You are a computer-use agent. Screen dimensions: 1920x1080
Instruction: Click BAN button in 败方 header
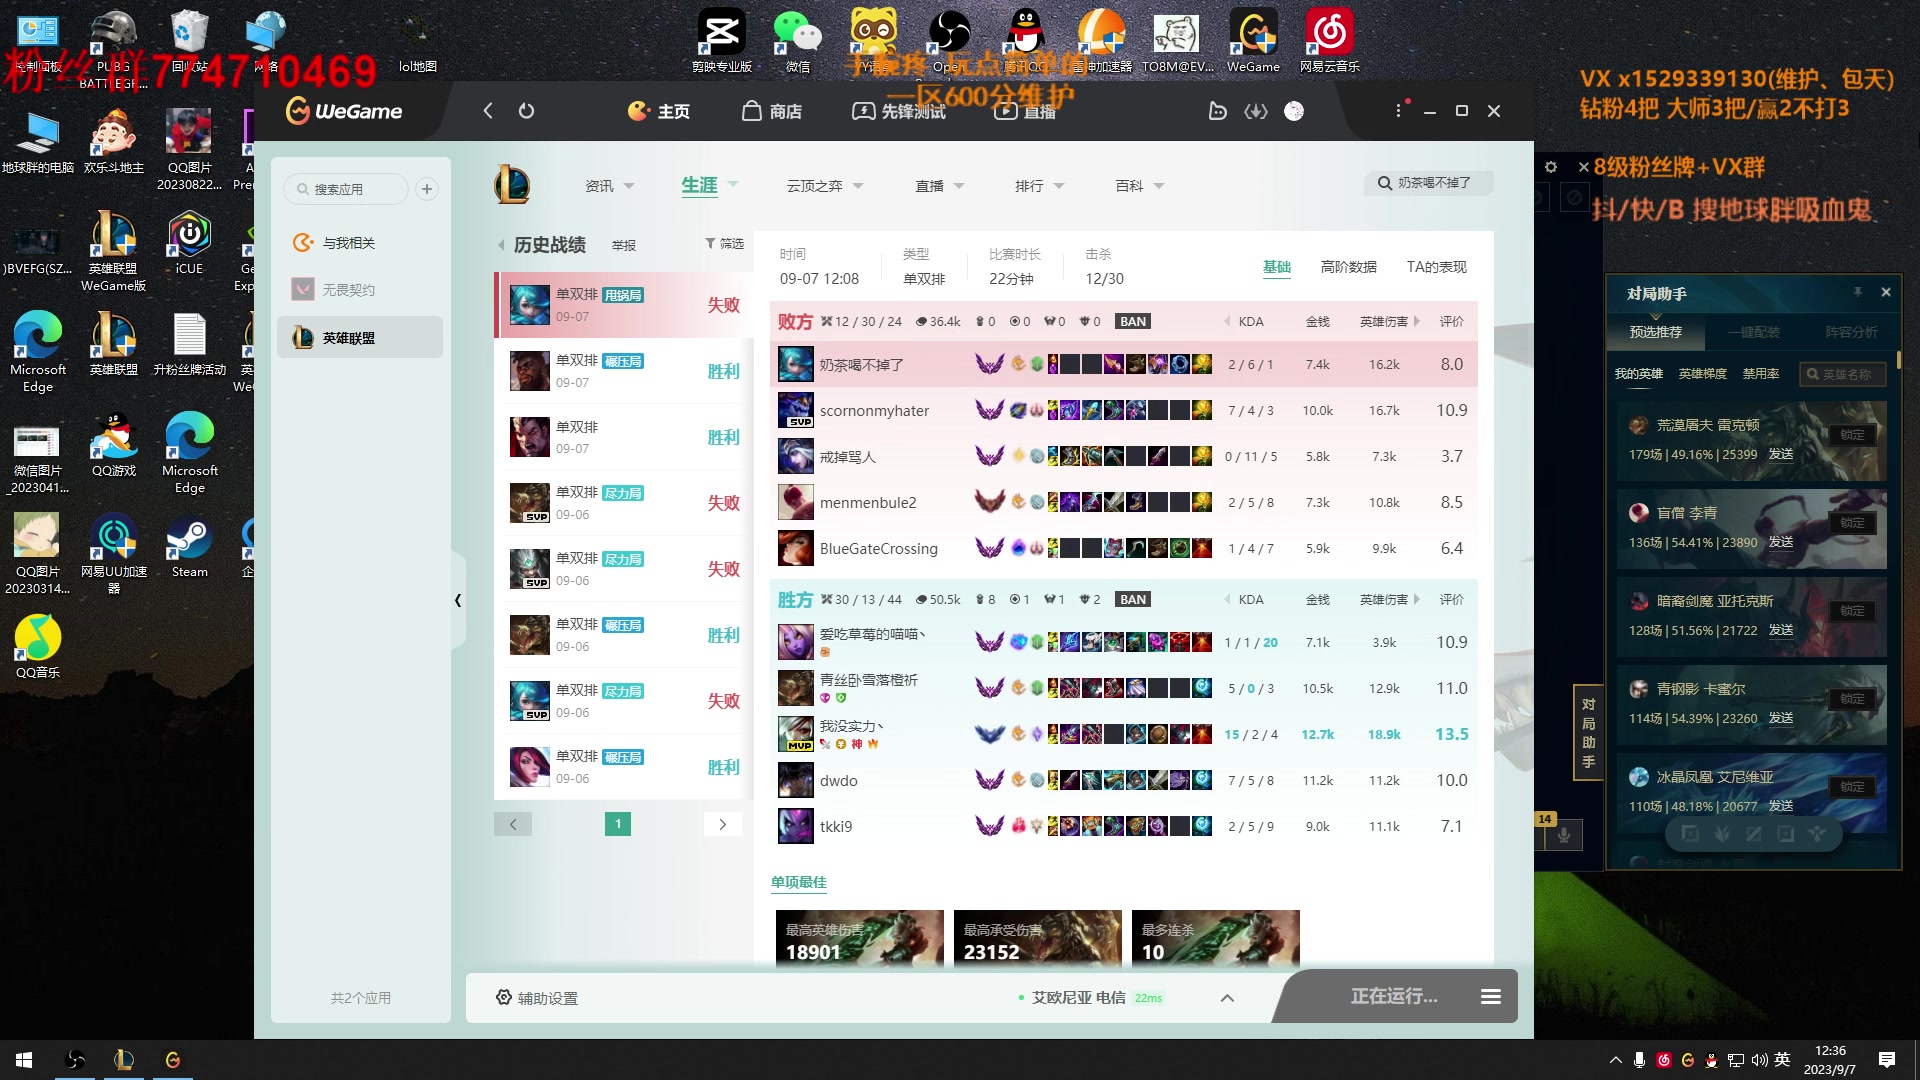point(1133,321)
